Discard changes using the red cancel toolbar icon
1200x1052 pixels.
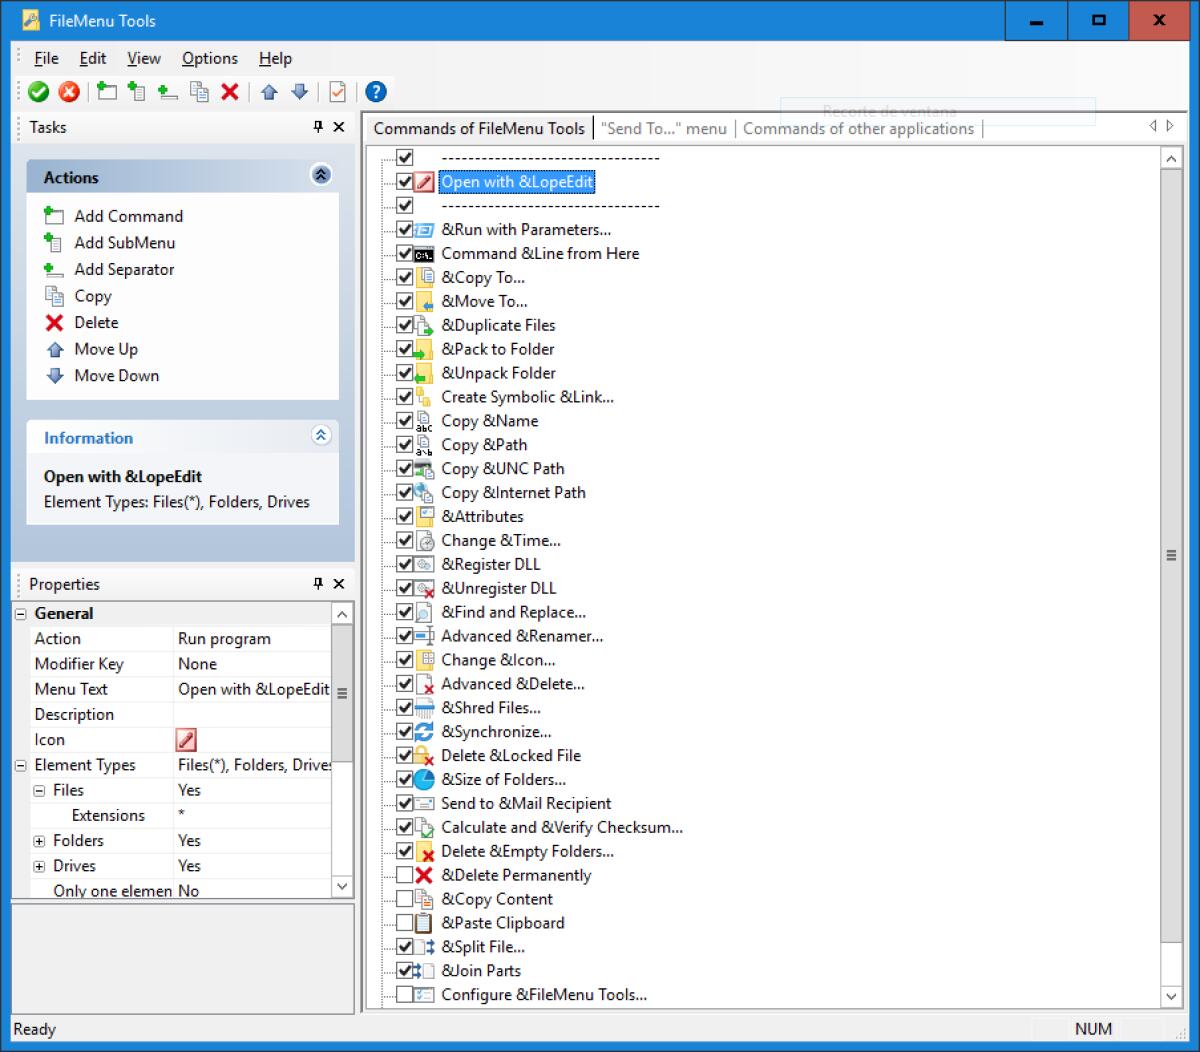(x=69, y=91)
